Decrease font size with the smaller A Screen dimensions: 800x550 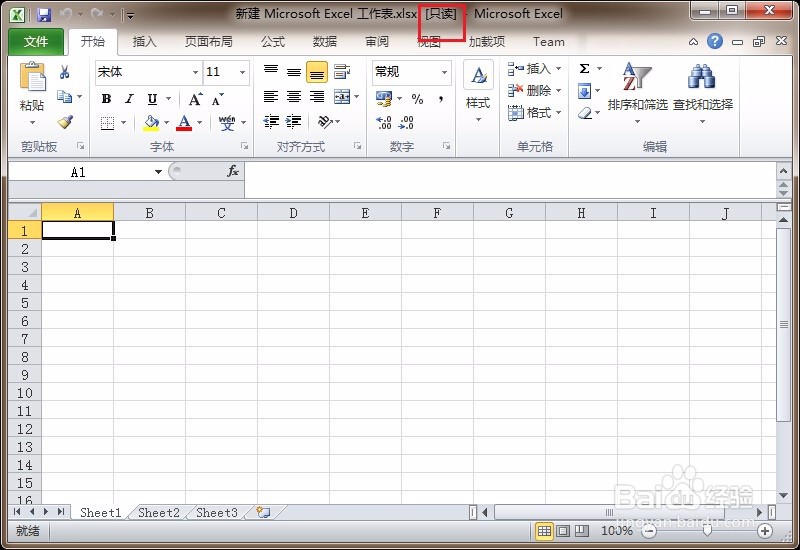point(218,98)
